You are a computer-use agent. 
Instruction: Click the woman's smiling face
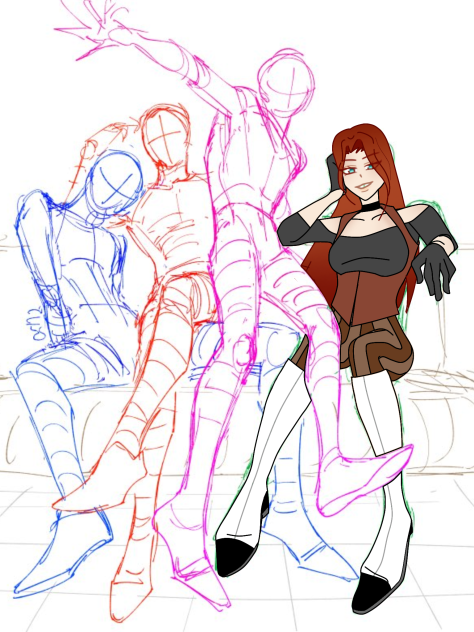[x=360, y=175]
